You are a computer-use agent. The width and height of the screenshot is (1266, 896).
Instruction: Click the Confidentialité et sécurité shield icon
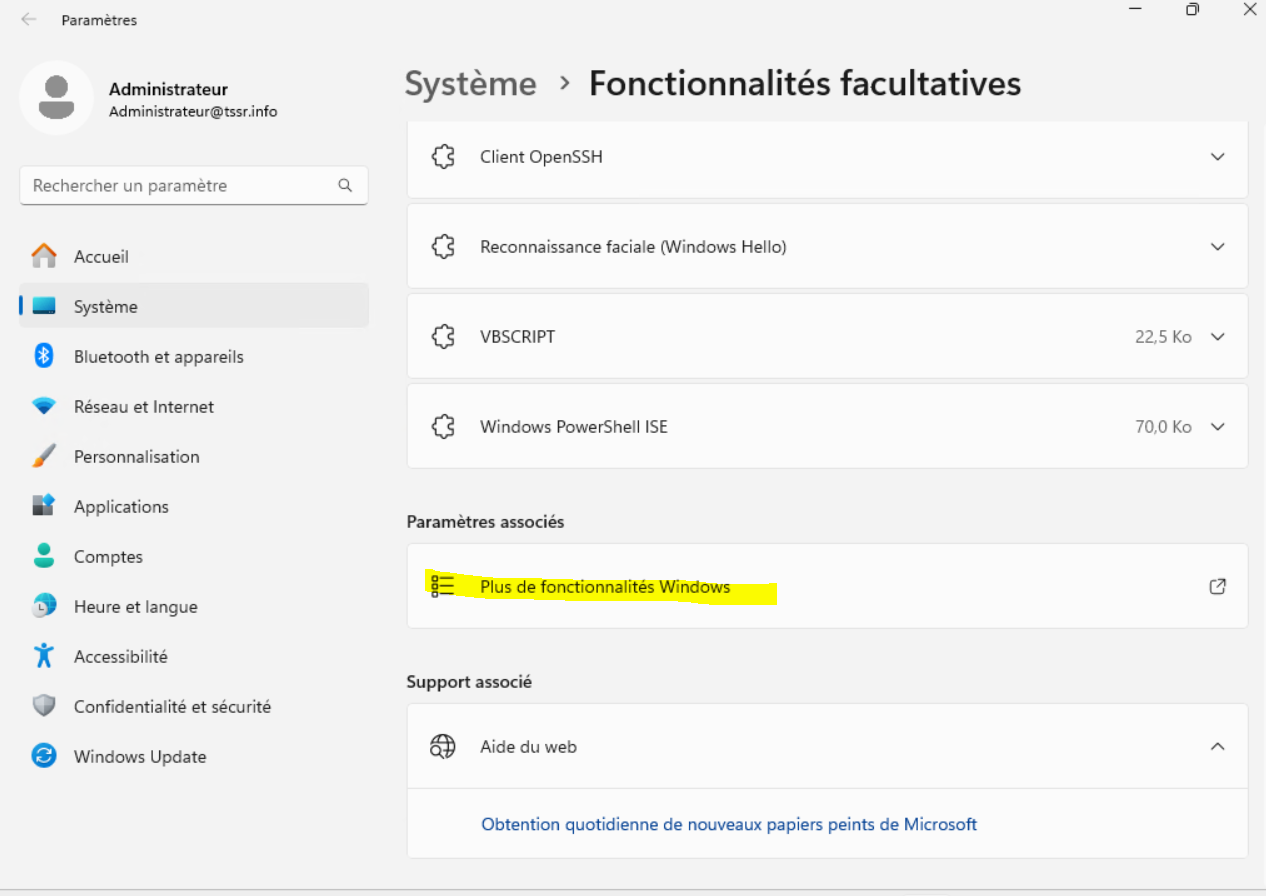tap(44, 707)
